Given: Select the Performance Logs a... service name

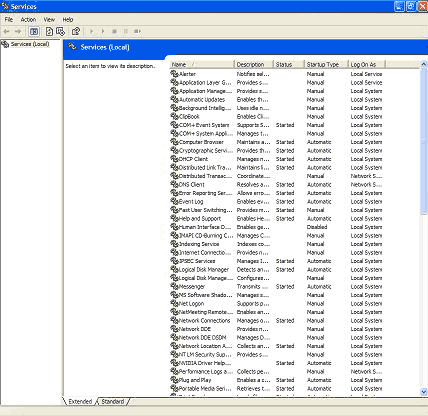Looking at the screenshot, I should 206,371.
